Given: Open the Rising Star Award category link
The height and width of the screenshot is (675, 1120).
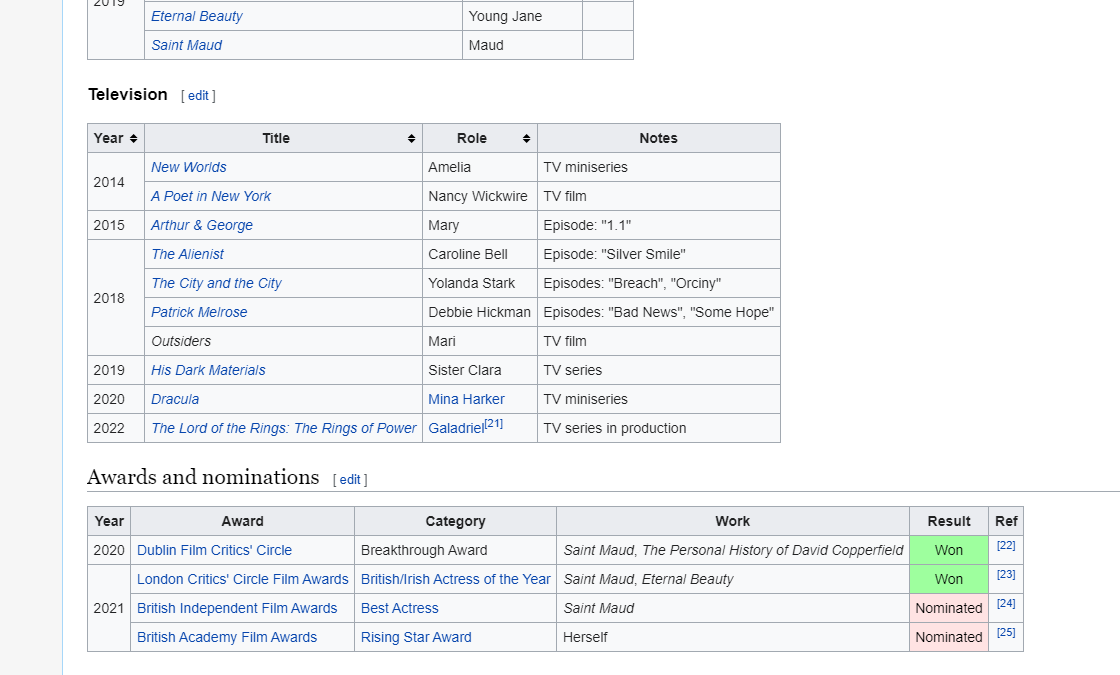Looking at the screenshot, I should point(416,637).
